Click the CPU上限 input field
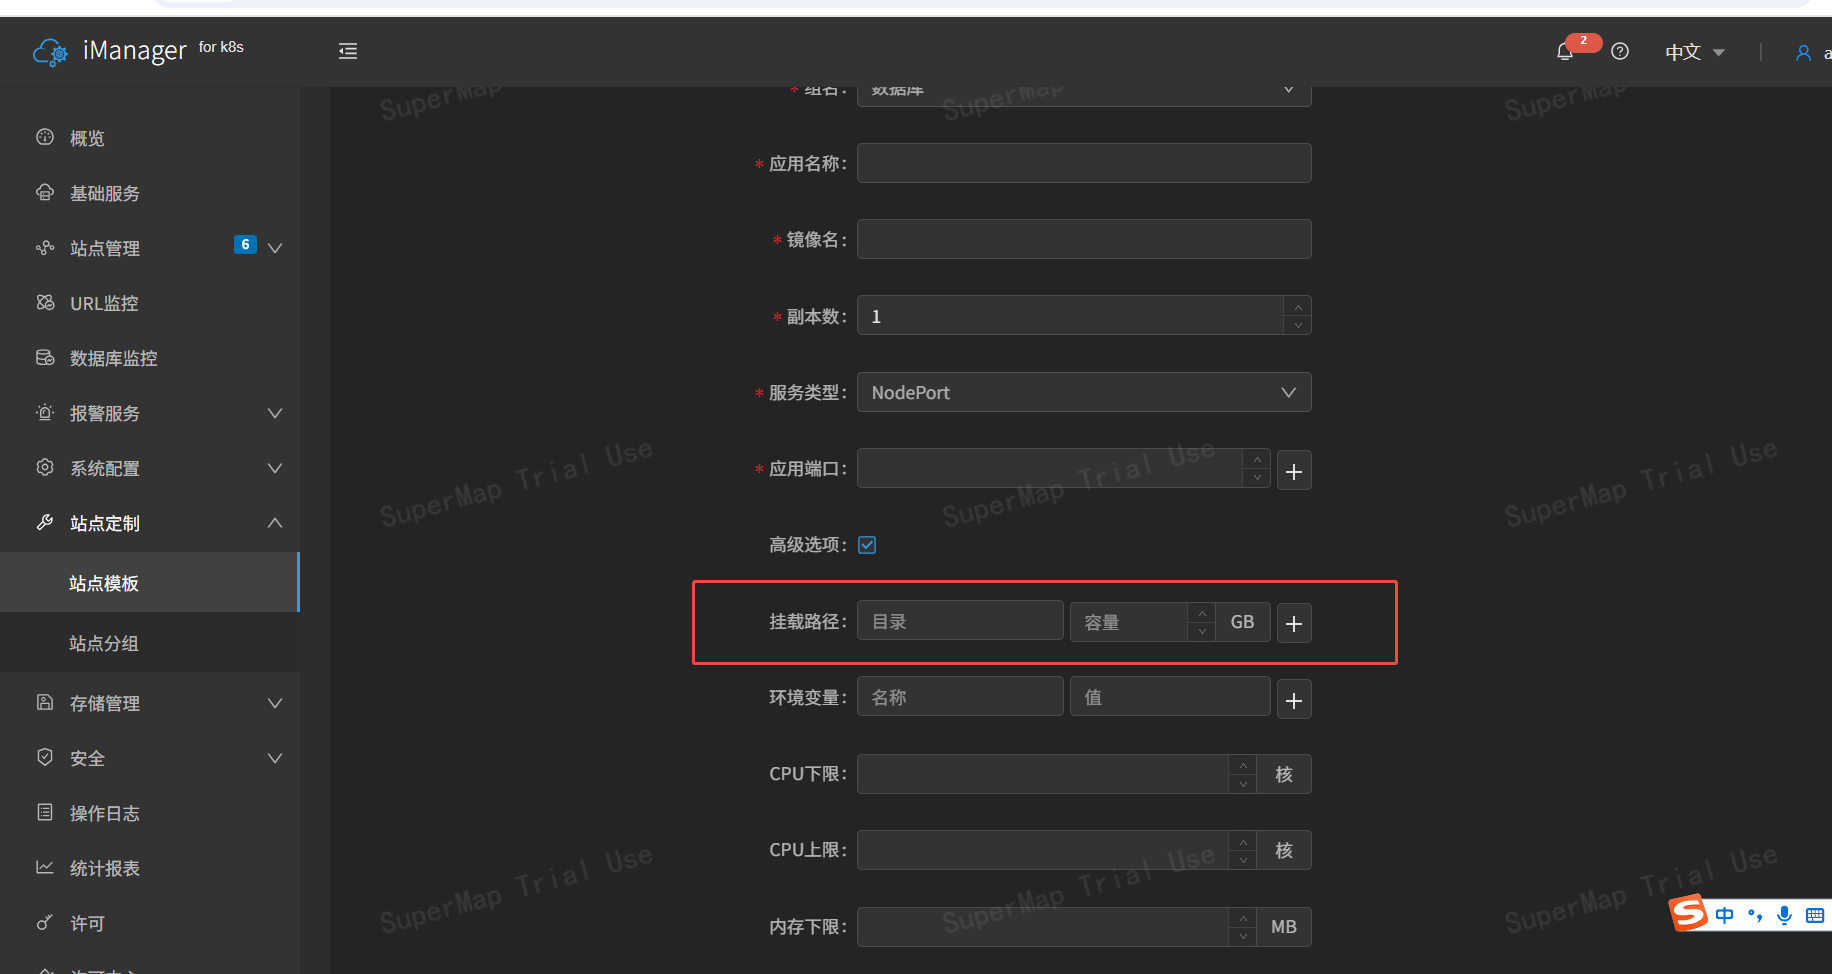This screenshot has width=1832, height=974. (x=1043, y=850)
